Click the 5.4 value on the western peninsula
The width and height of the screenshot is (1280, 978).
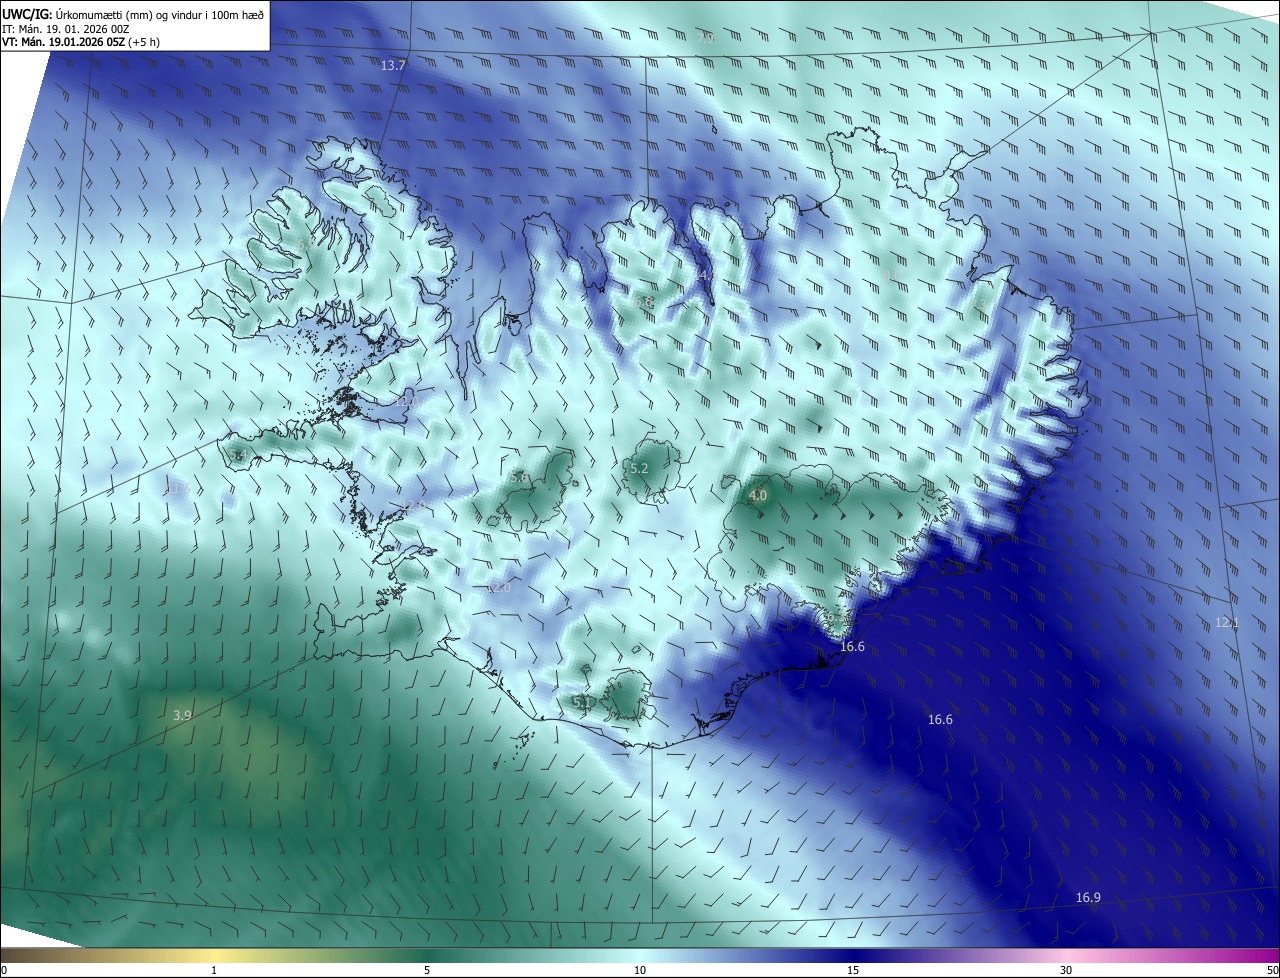(x=237, y=455)
